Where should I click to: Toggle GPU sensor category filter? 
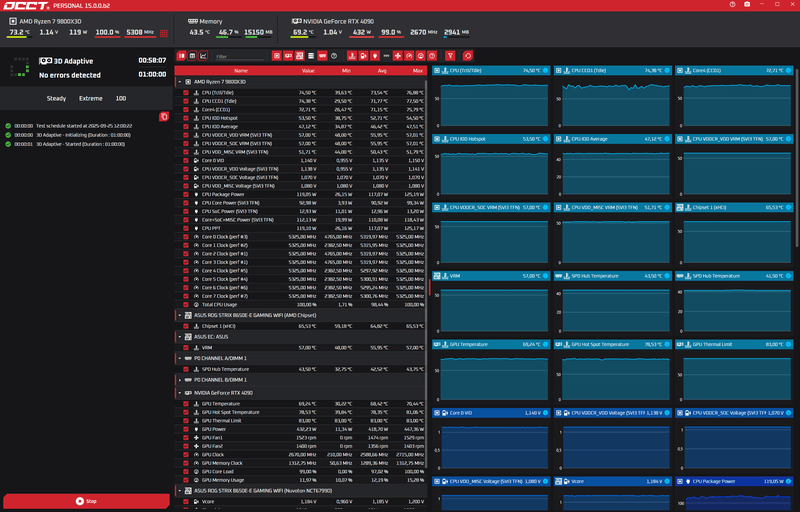click(x=288, y=56)
